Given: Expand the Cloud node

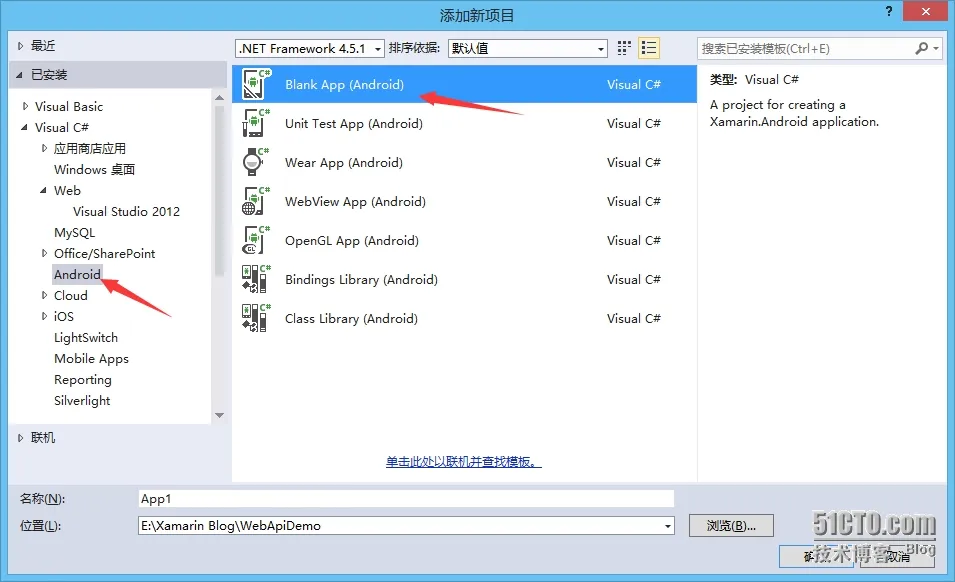Looking at the screenshot, I should (x=44, y=295).
